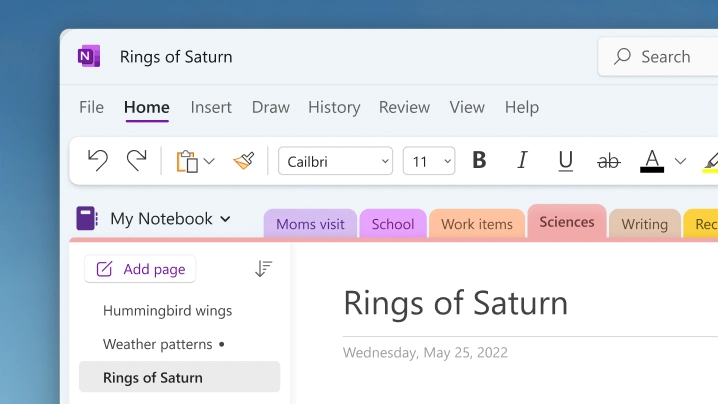Click the Redo arrow icon
Image resolution: width=718 pixels, height=404 pixels.
[136, 160]
